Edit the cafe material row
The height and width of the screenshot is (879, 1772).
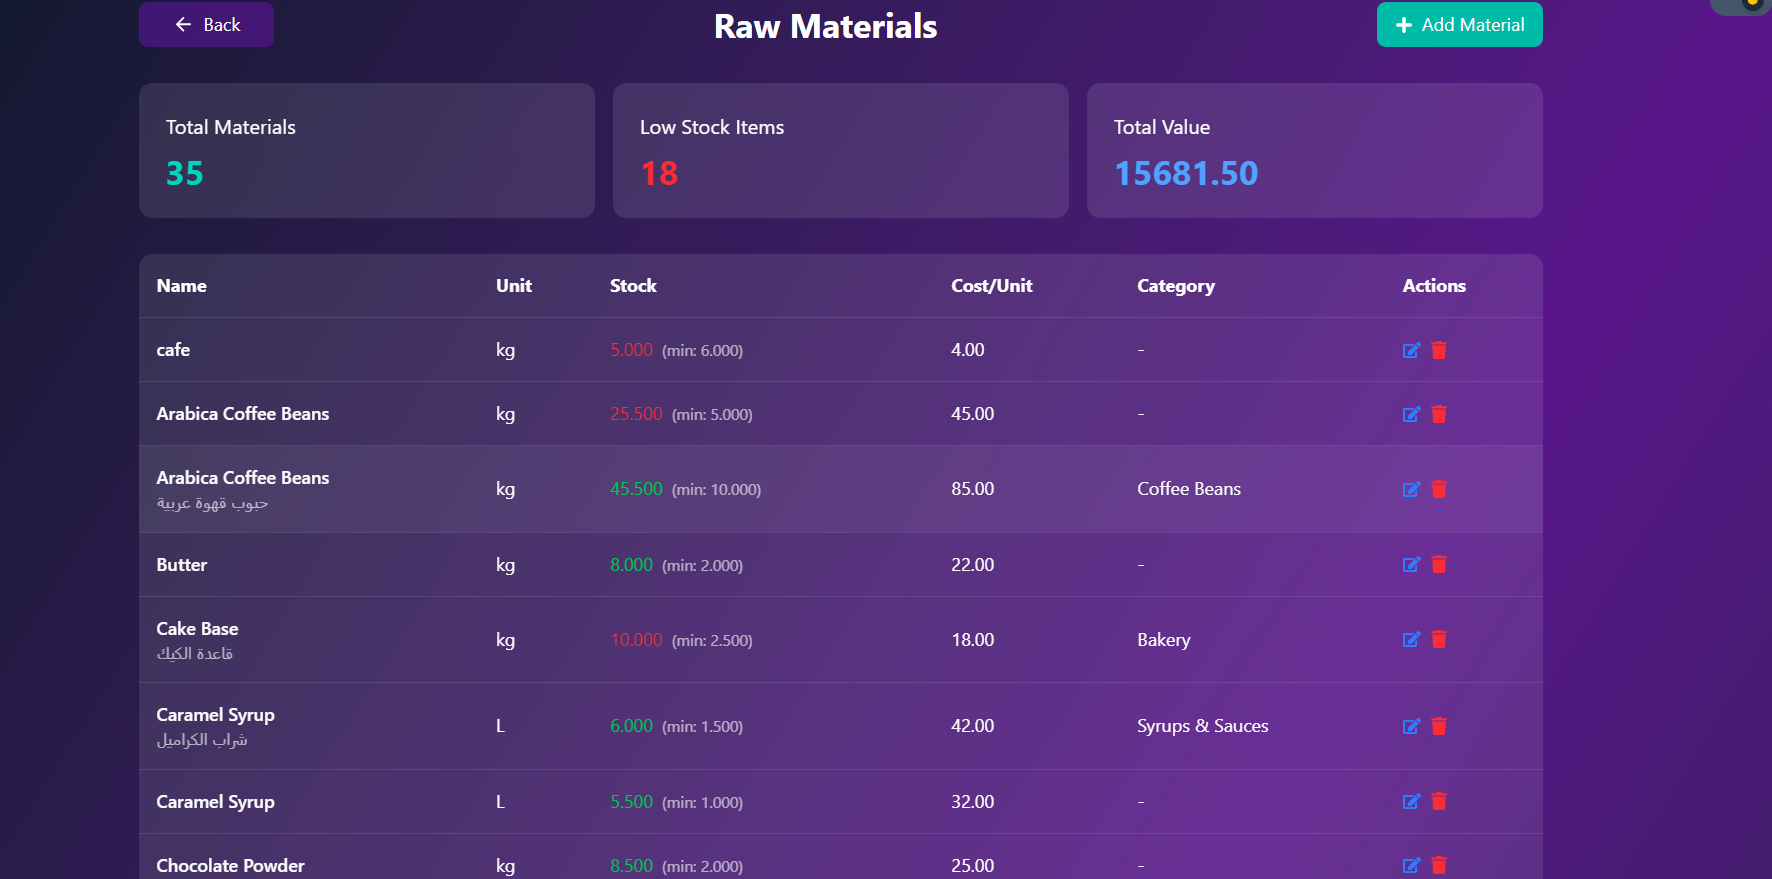tap(1411, 350)
